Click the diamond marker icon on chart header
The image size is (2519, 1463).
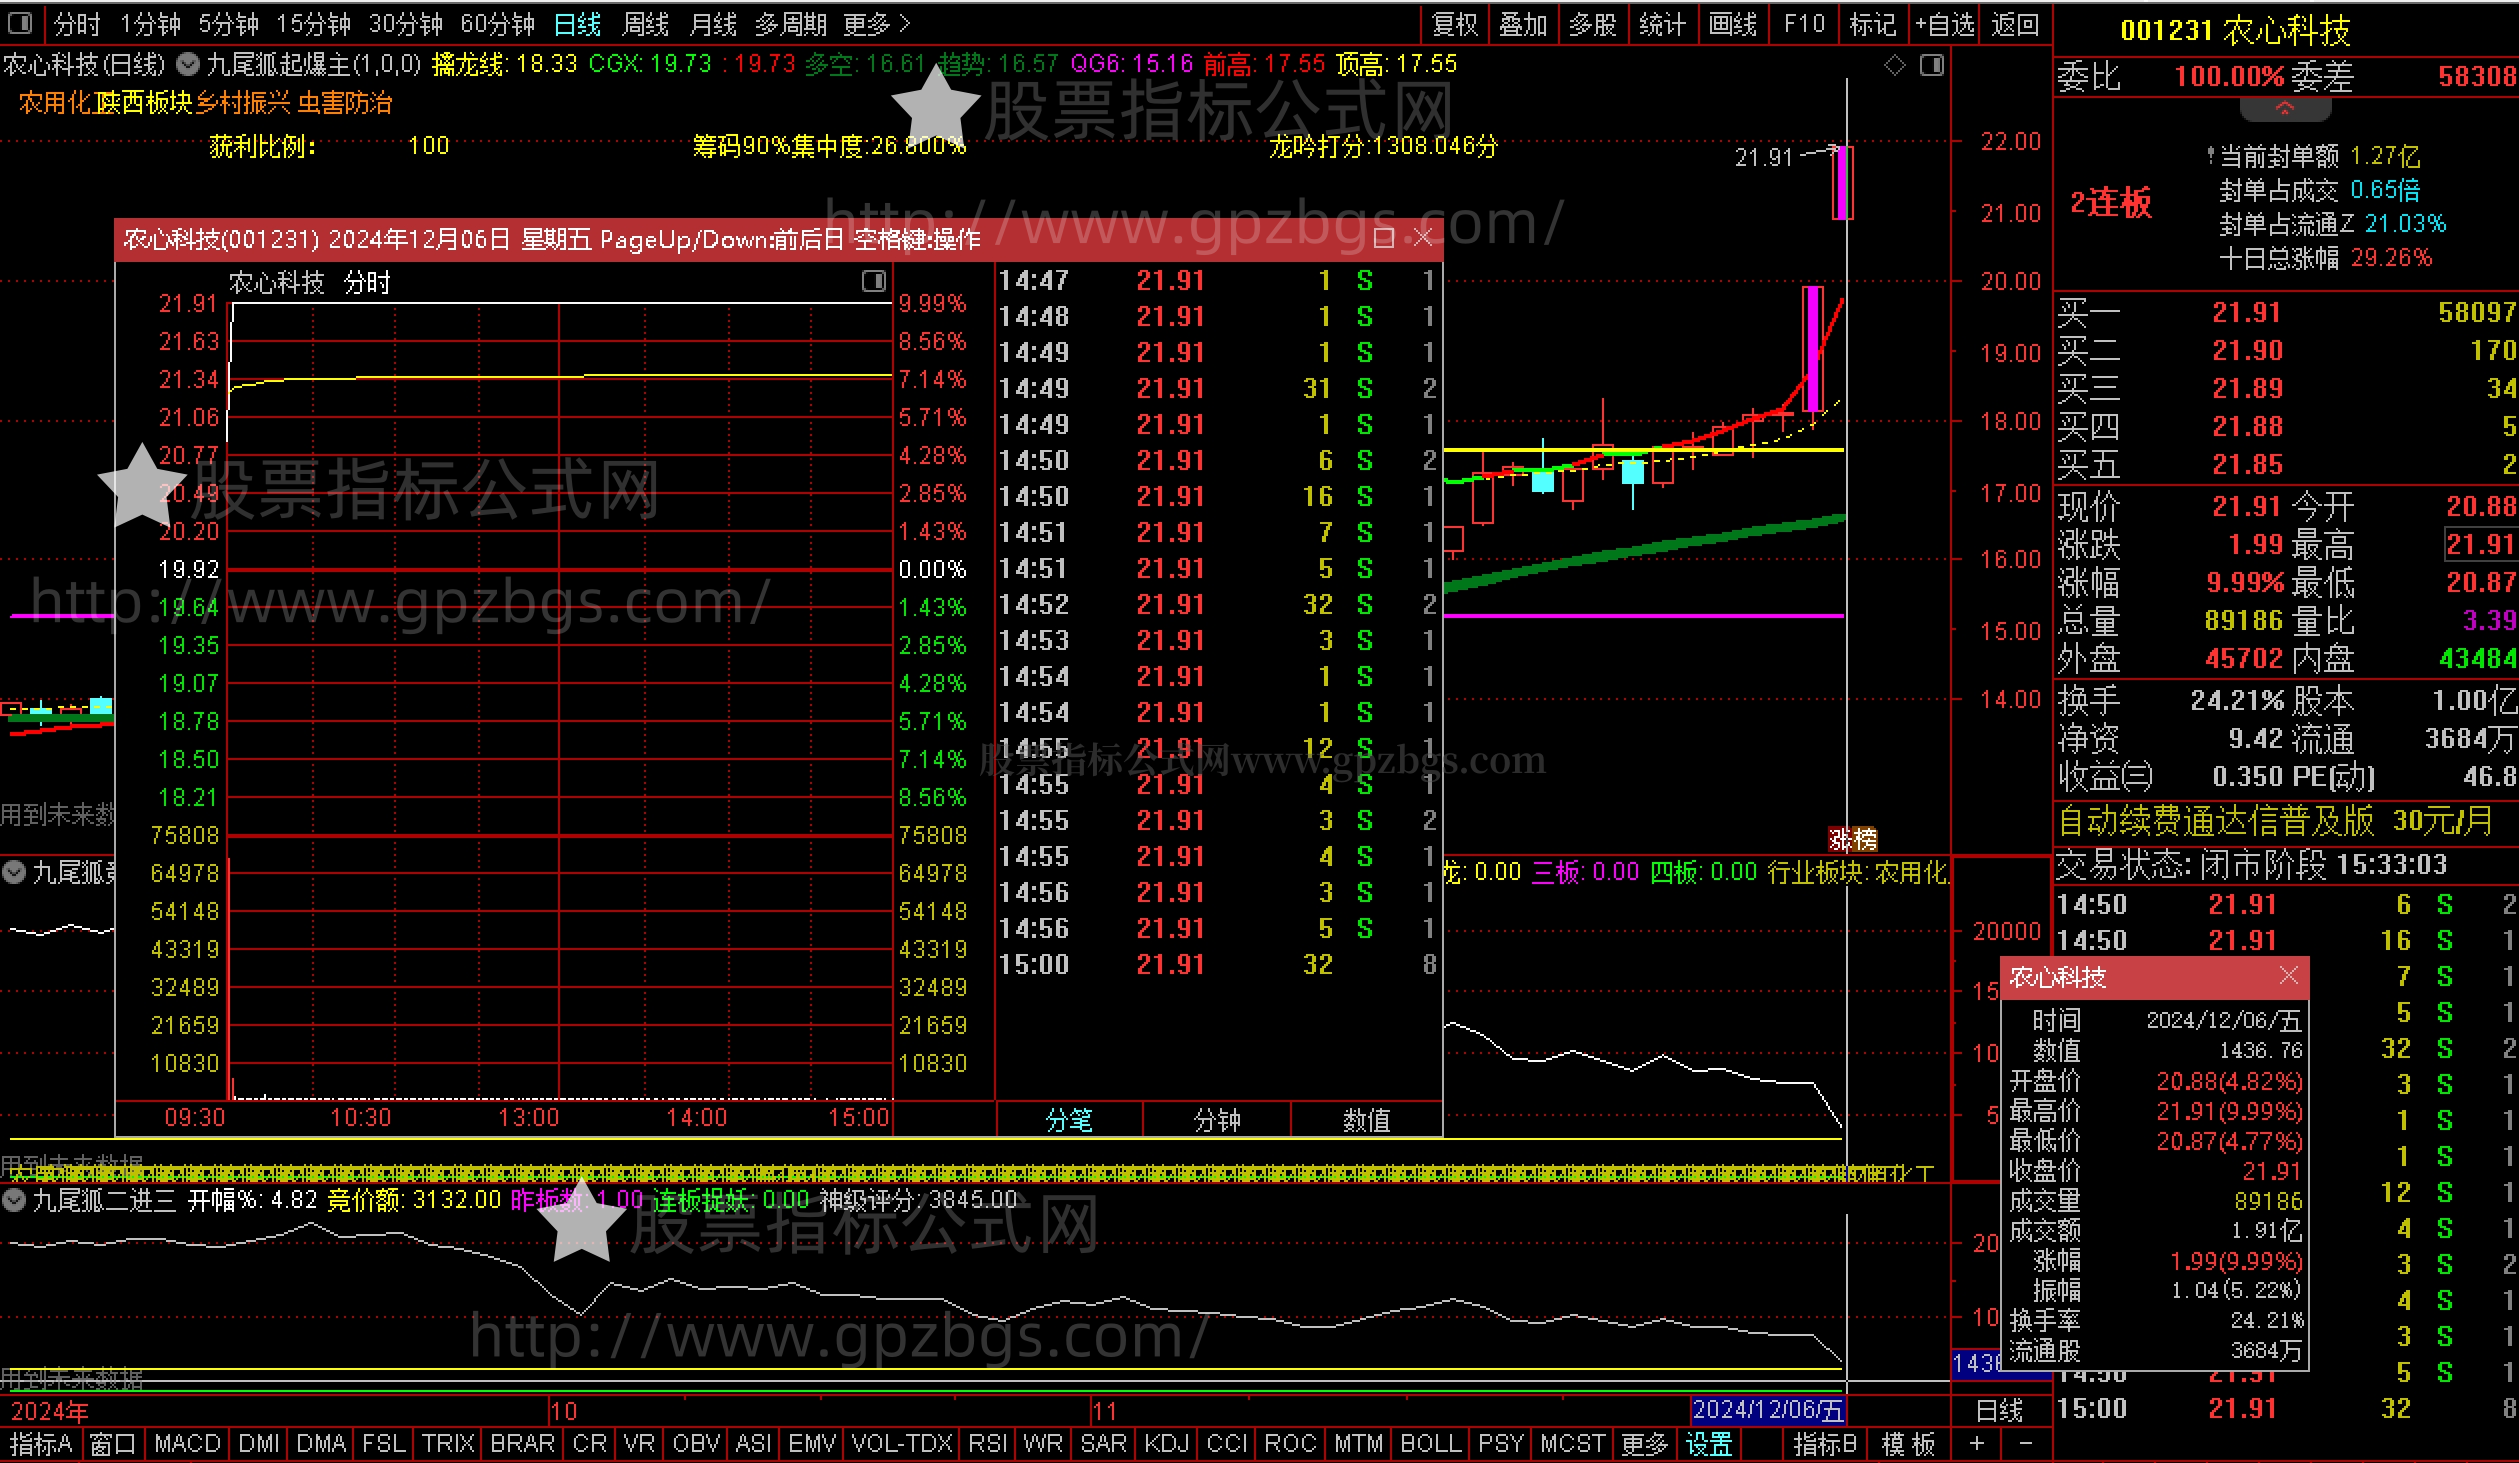pyautogui.click(x=1895, y=66)
